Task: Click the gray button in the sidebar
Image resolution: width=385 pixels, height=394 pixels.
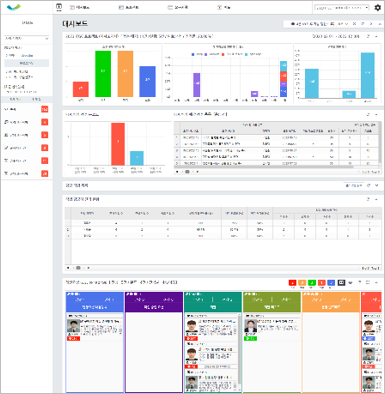Action: coord(27,63)
